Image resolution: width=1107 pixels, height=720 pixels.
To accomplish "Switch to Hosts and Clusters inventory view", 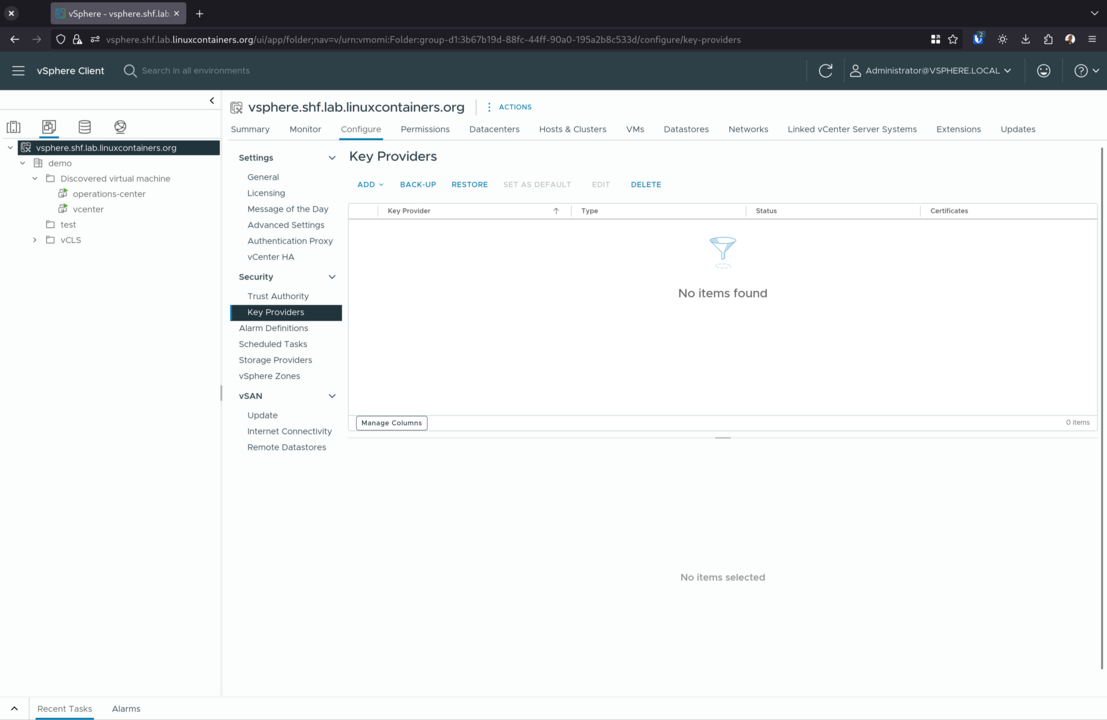I will pos(13,127).
